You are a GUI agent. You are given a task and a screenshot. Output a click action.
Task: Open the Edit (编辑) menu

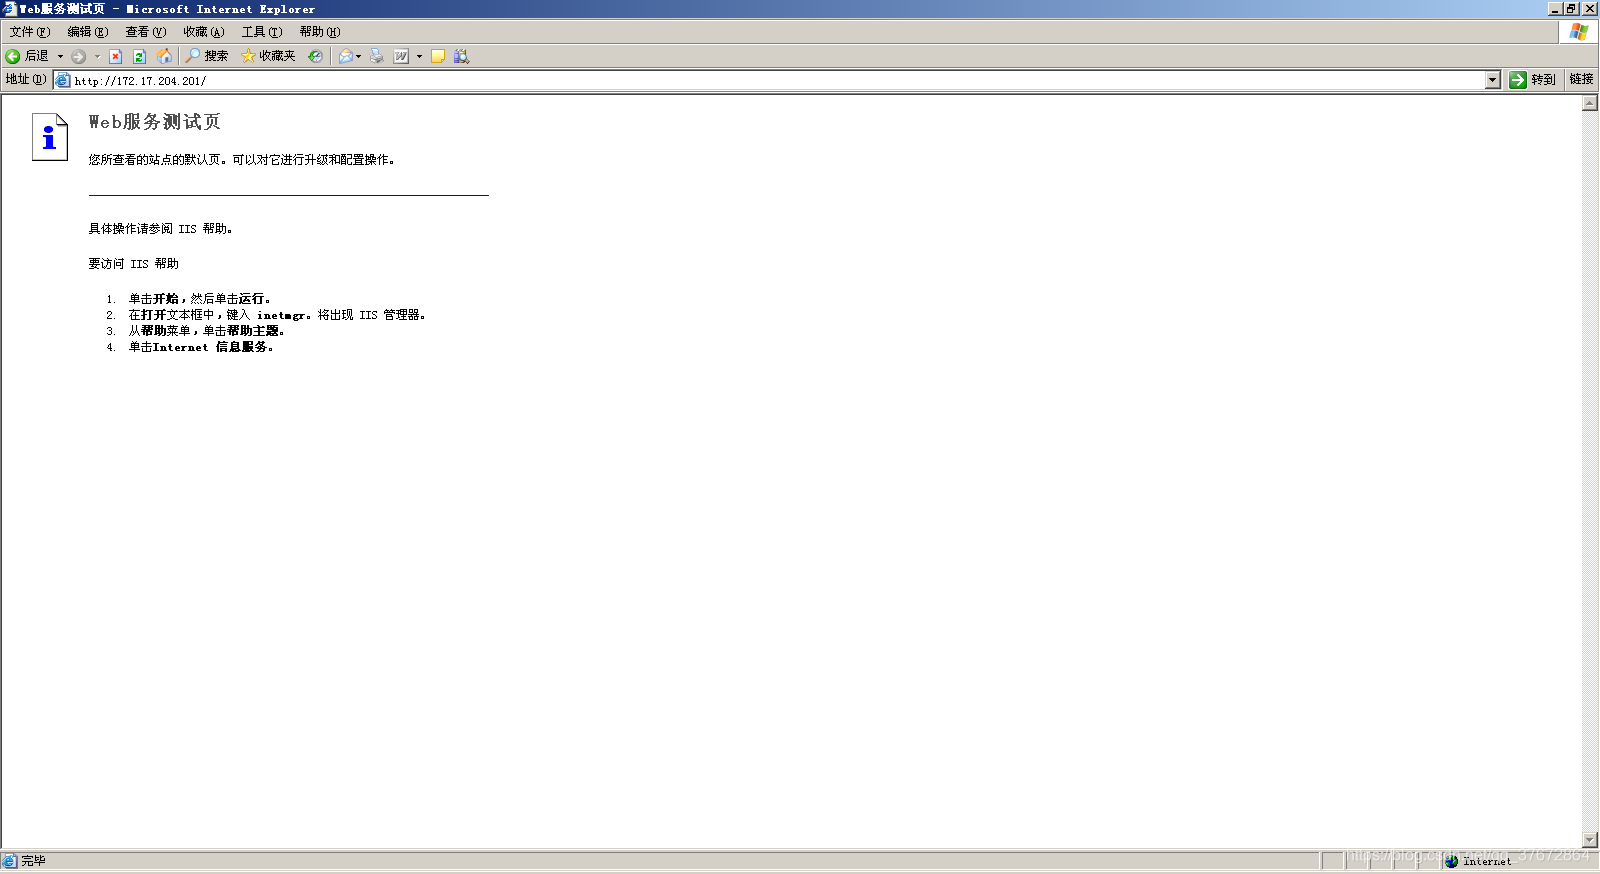(x=88, y=32)
